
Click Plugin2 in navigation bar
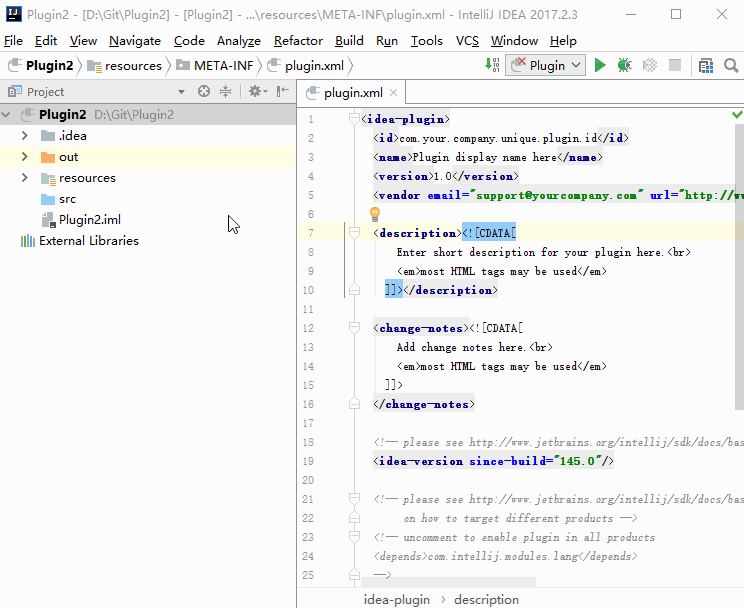[x=42, y=65]
